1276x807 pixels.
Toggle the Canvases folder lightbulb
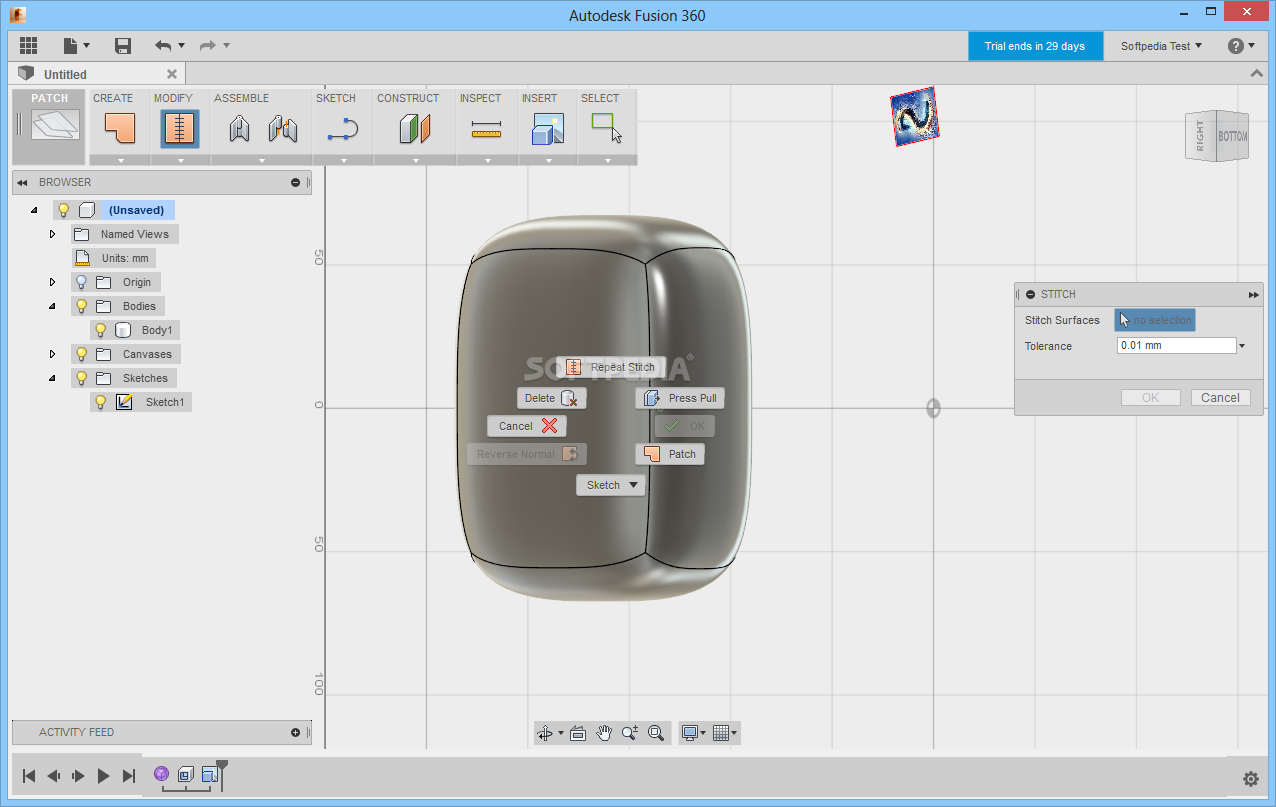pos(82,354)
